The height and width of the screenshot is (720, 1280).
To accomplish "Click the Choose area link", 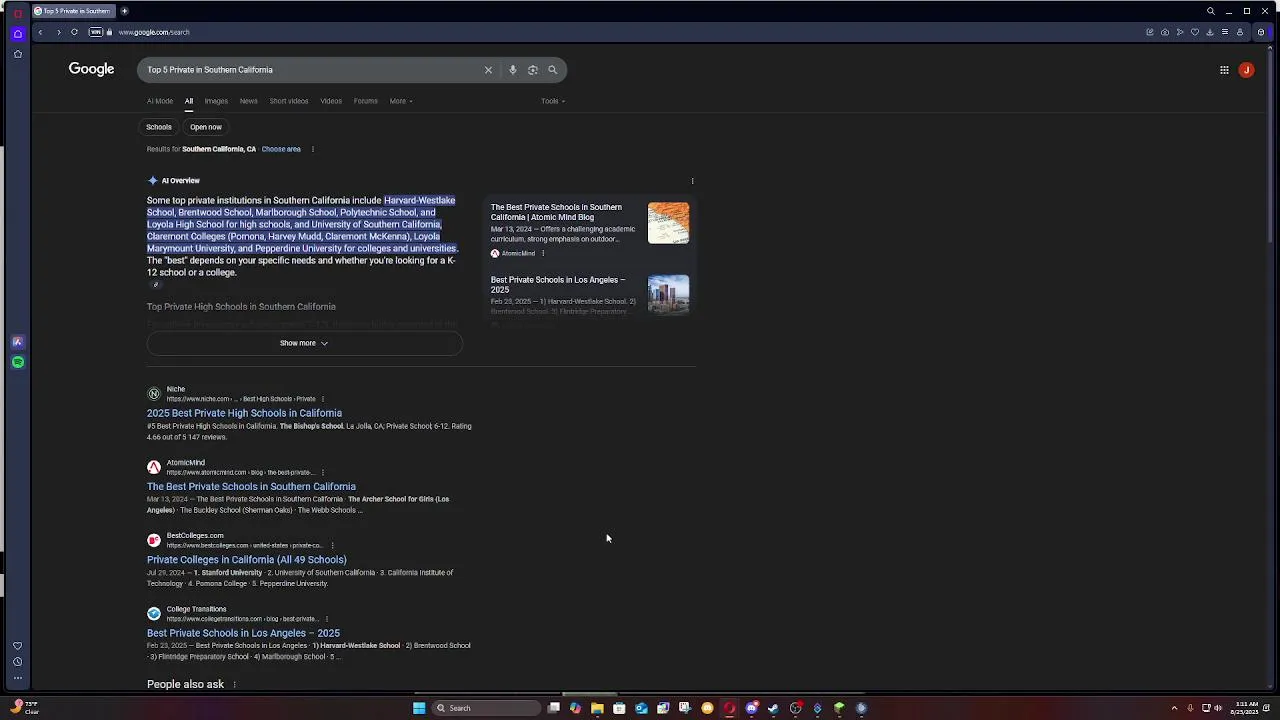I will click(281, 149).
